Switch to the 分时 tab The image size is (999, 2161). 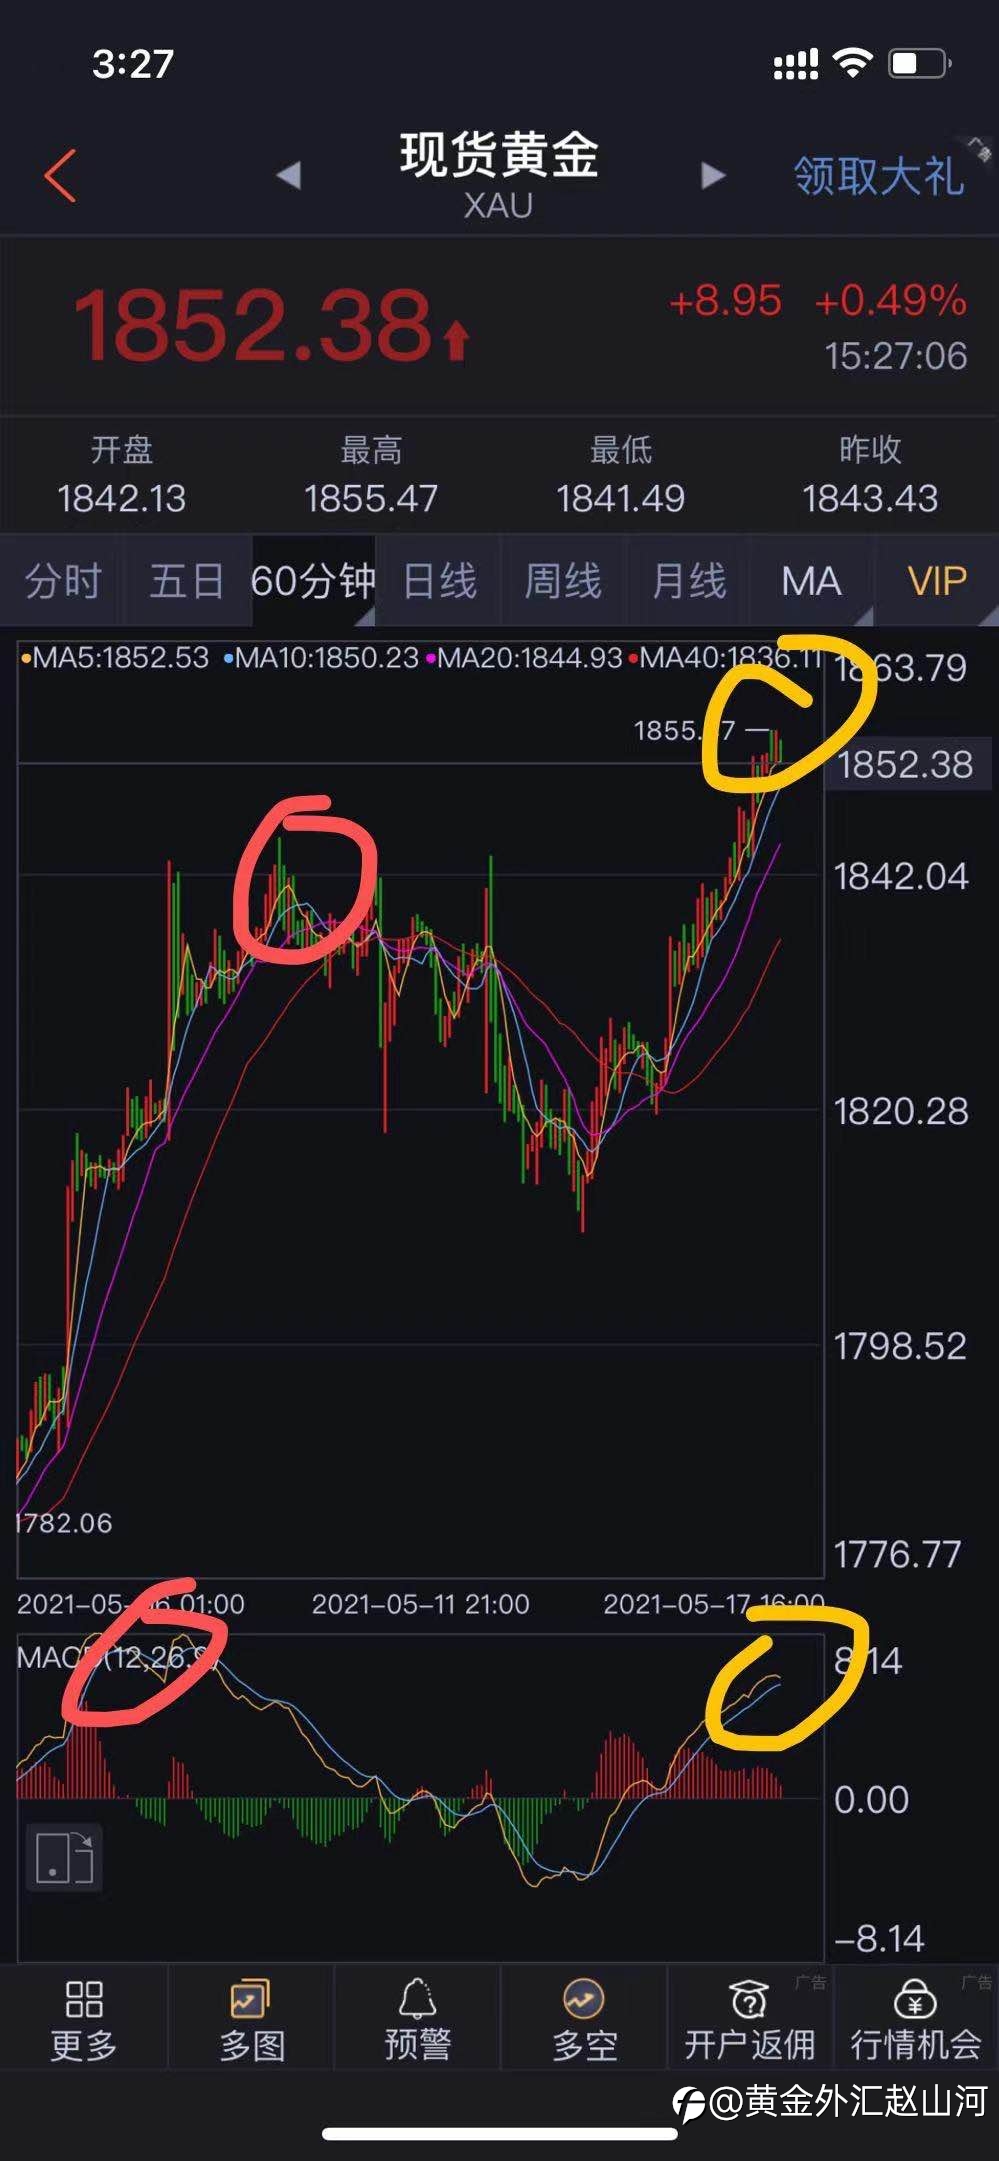pyautogui.click(x=62, y=581)
